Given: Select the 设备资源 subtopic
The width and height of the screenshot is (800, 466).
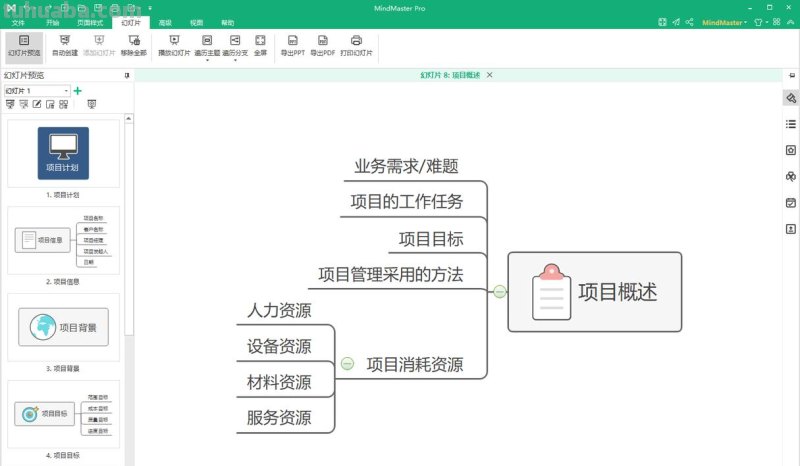Looking at the screenshot, I should (279, 347).
